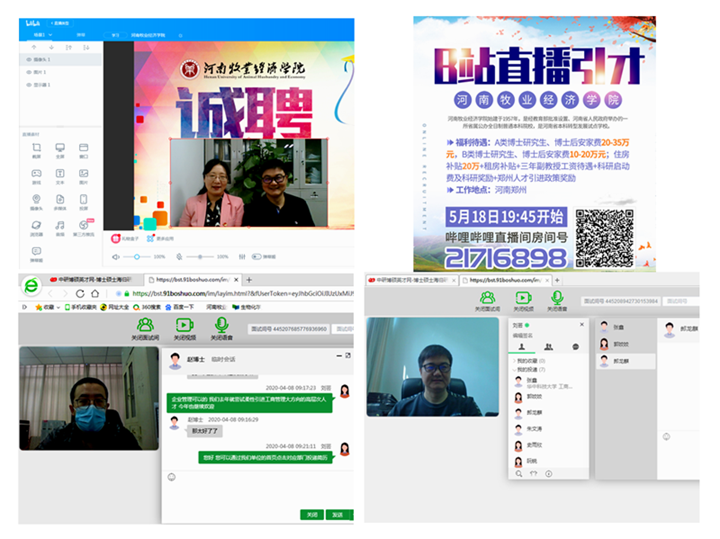Click the green interview-room people icon, left browser
The width and height of the screenshot is (720, 539).
[145, 325]
